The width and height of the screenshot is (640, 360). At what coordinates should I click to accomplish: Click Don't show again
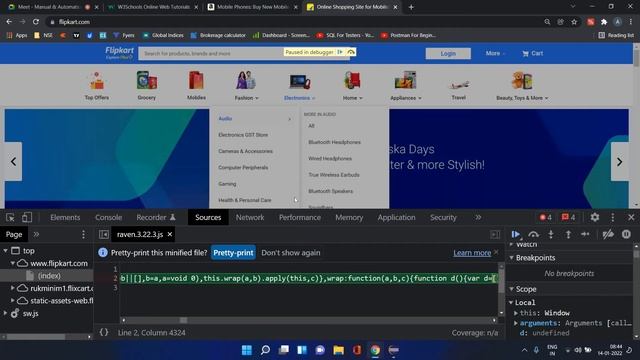[291, 253]
